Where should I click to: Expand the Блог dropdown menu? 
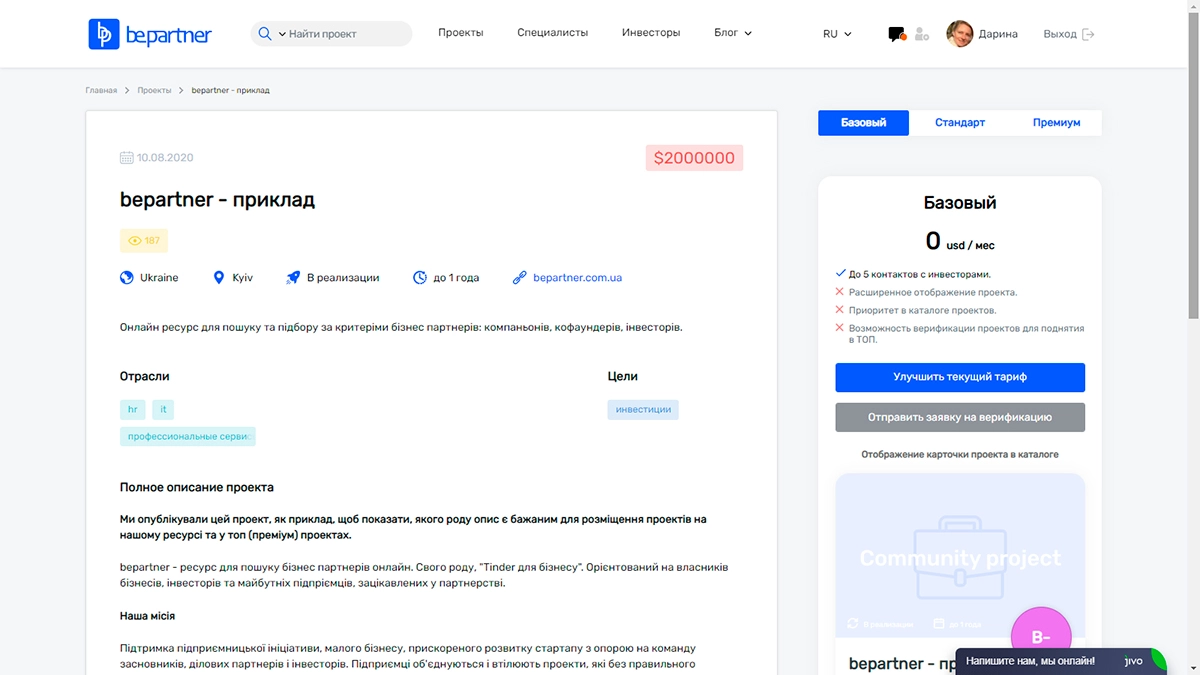pos(733,33)
